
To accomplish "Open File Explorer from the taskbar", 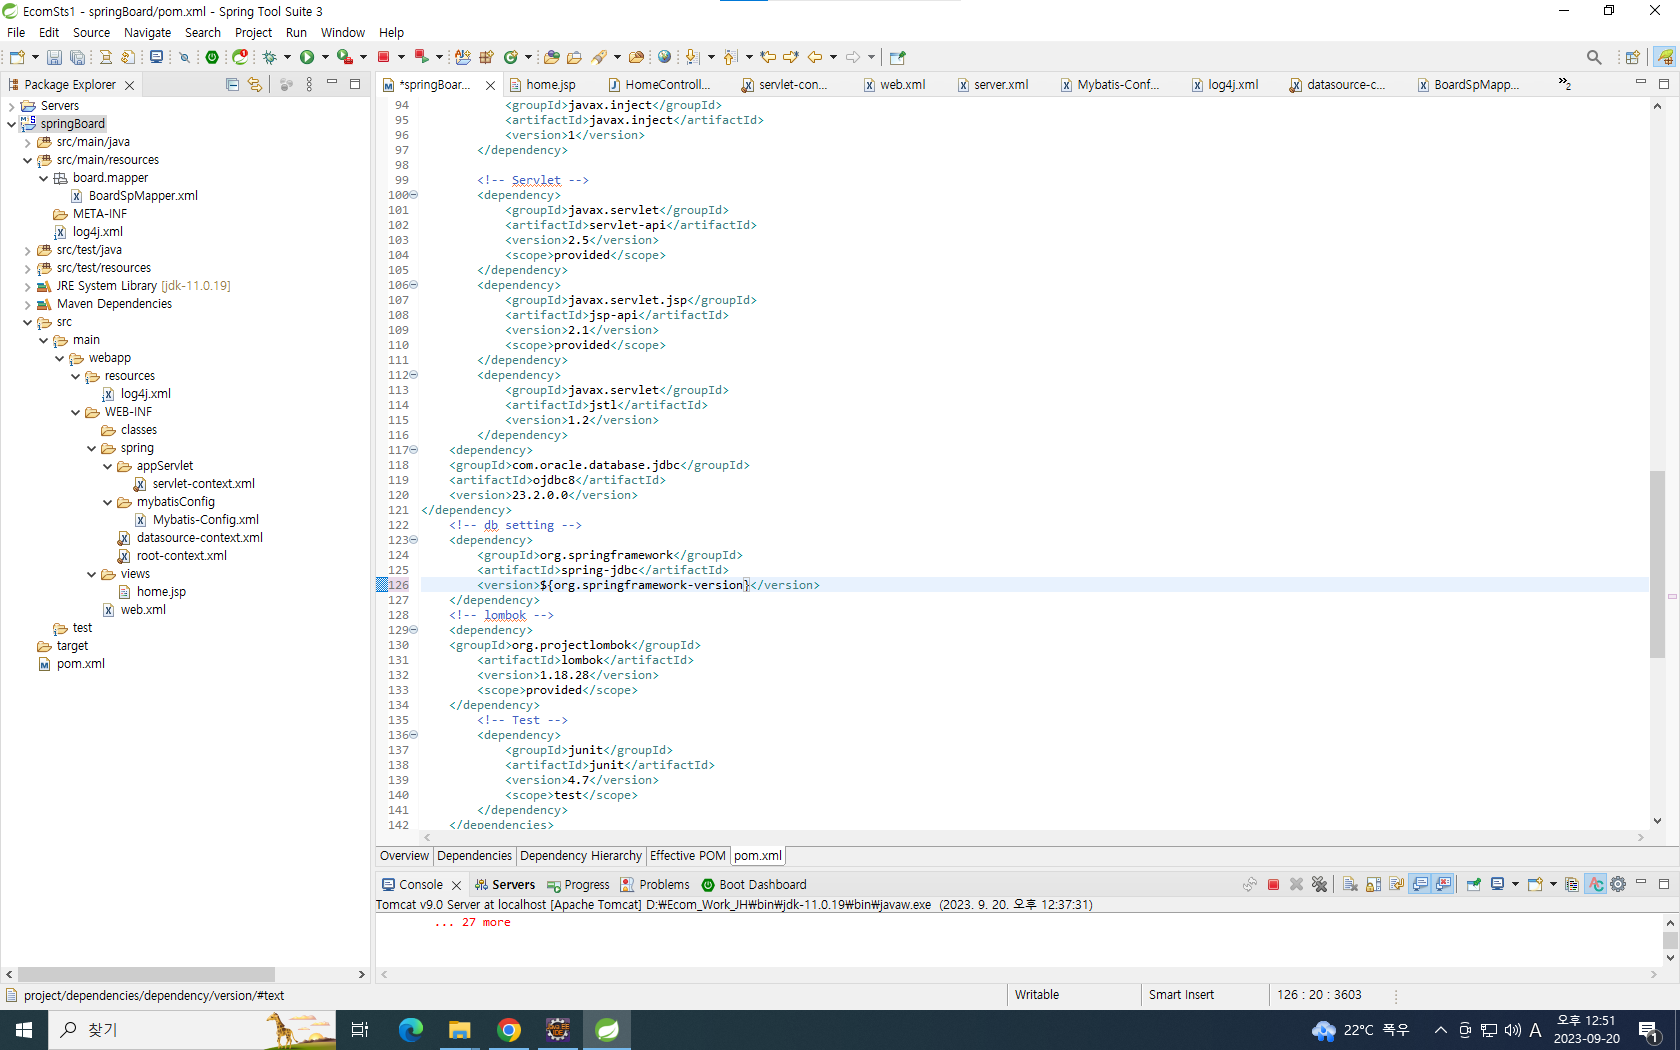I will [x=460, y=1030].
